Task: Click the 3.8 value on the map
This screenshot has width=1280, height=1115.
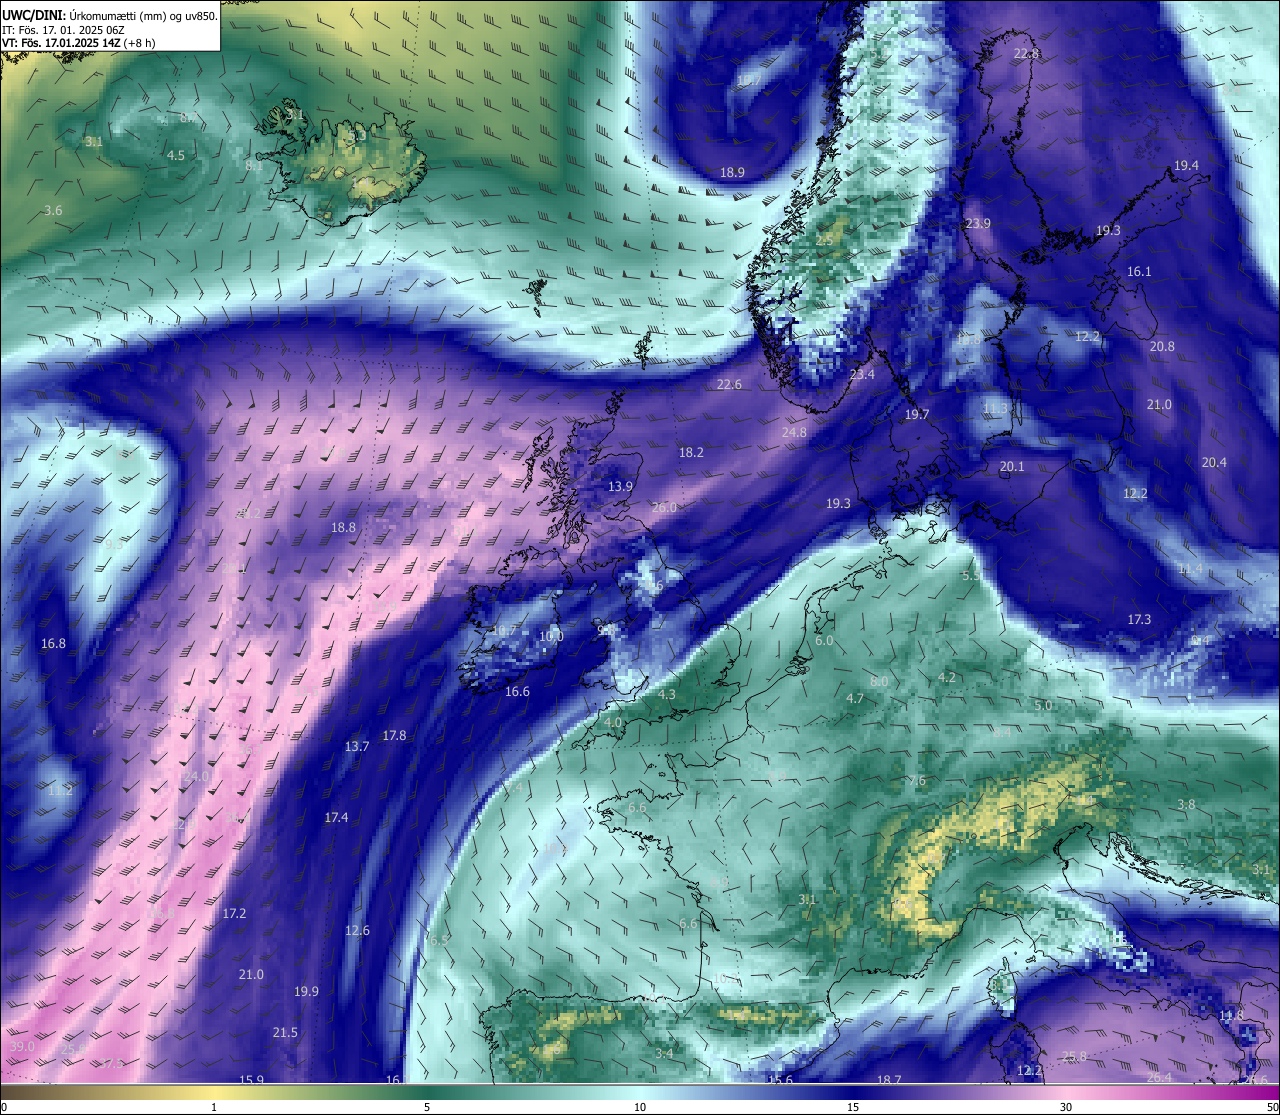Action: click(x=1186, y=805)
